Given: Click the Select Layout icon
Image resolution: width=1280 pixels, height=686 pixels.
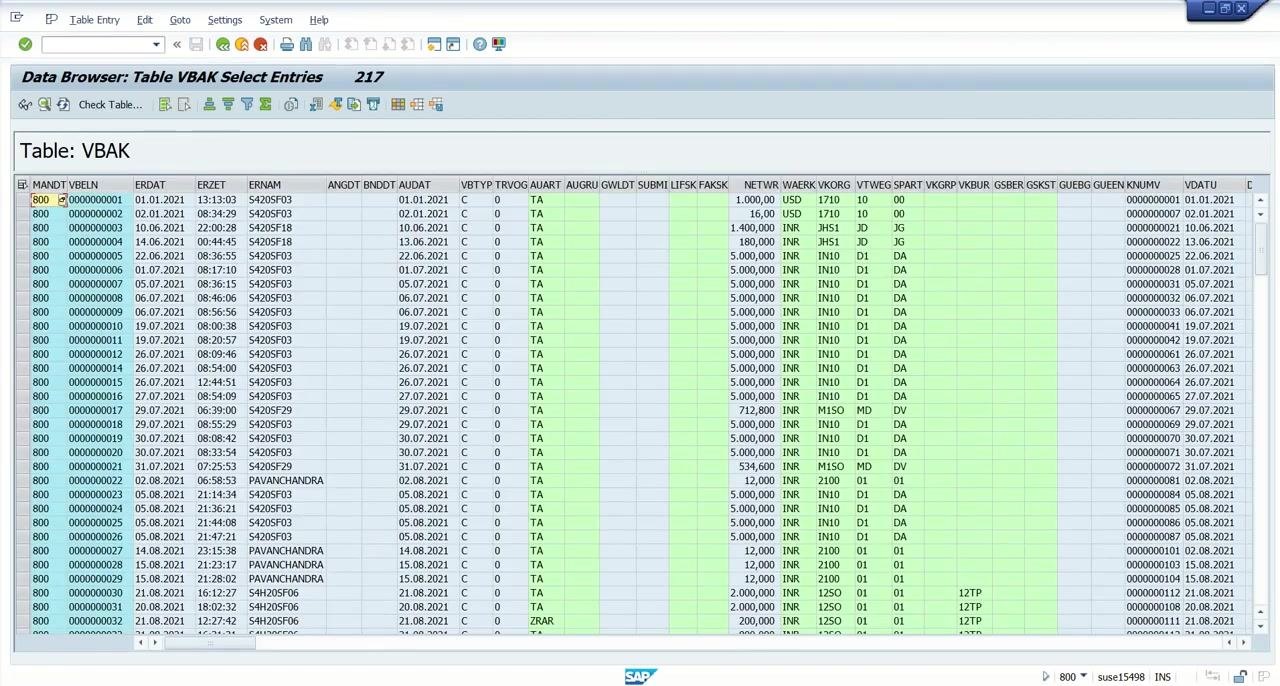Looking at the screenshot, I should coord(417,104).
